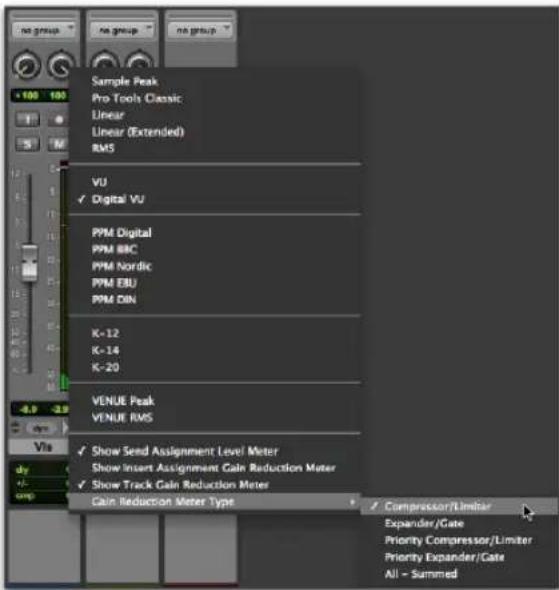Select 'All - Summed' gain reduction type
The image size is (559, 590).
(421, 574)
